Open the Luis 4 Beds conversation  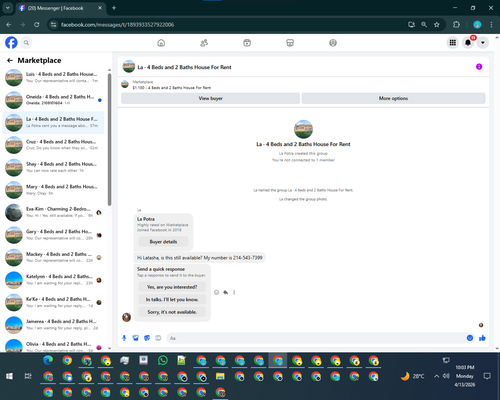pyautogui.click(x=53, y=77)
